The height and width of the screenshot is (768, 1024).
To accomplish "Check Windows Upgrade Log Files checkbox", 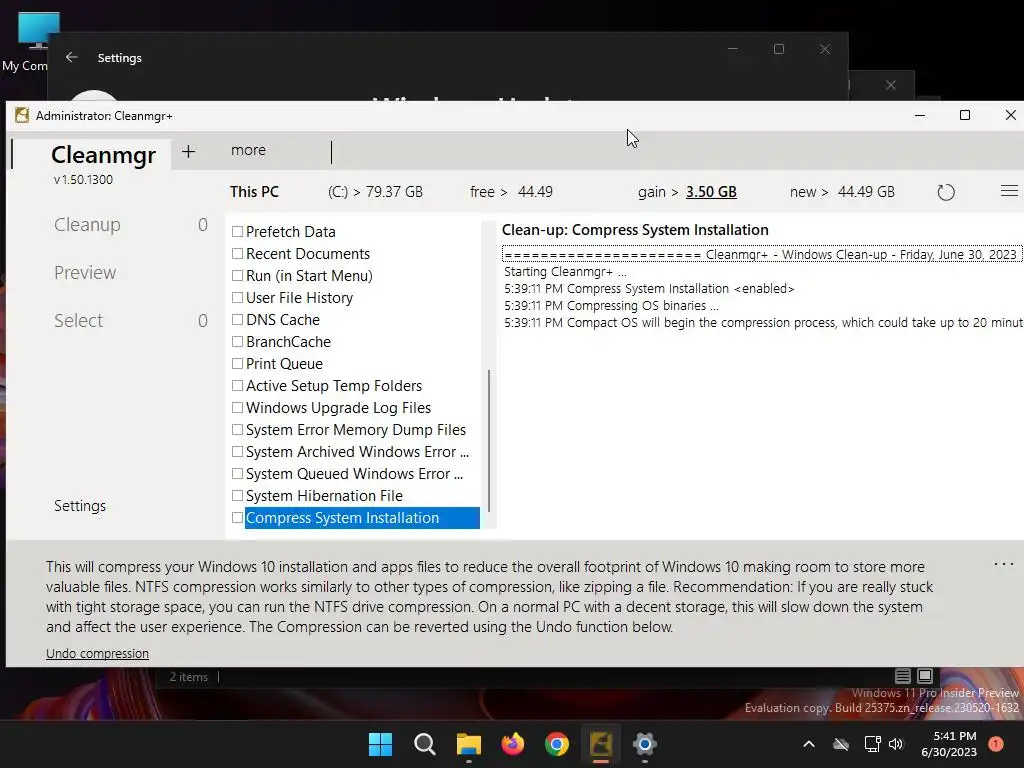I will [237, 408].
